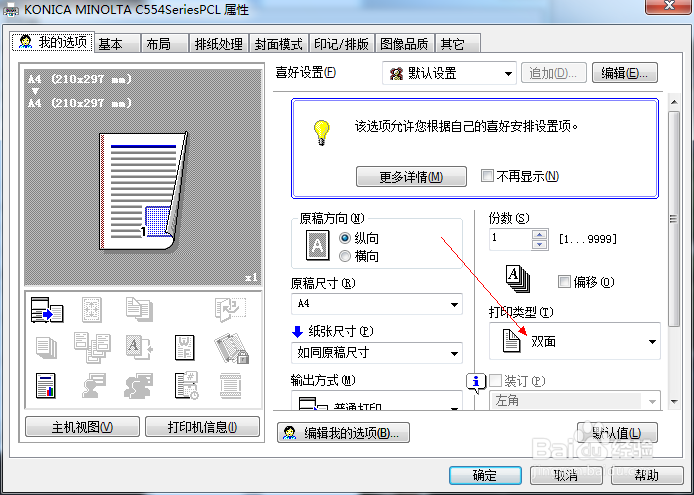Click the settings panel vertical scrollbar thumb

coord(674,219)
